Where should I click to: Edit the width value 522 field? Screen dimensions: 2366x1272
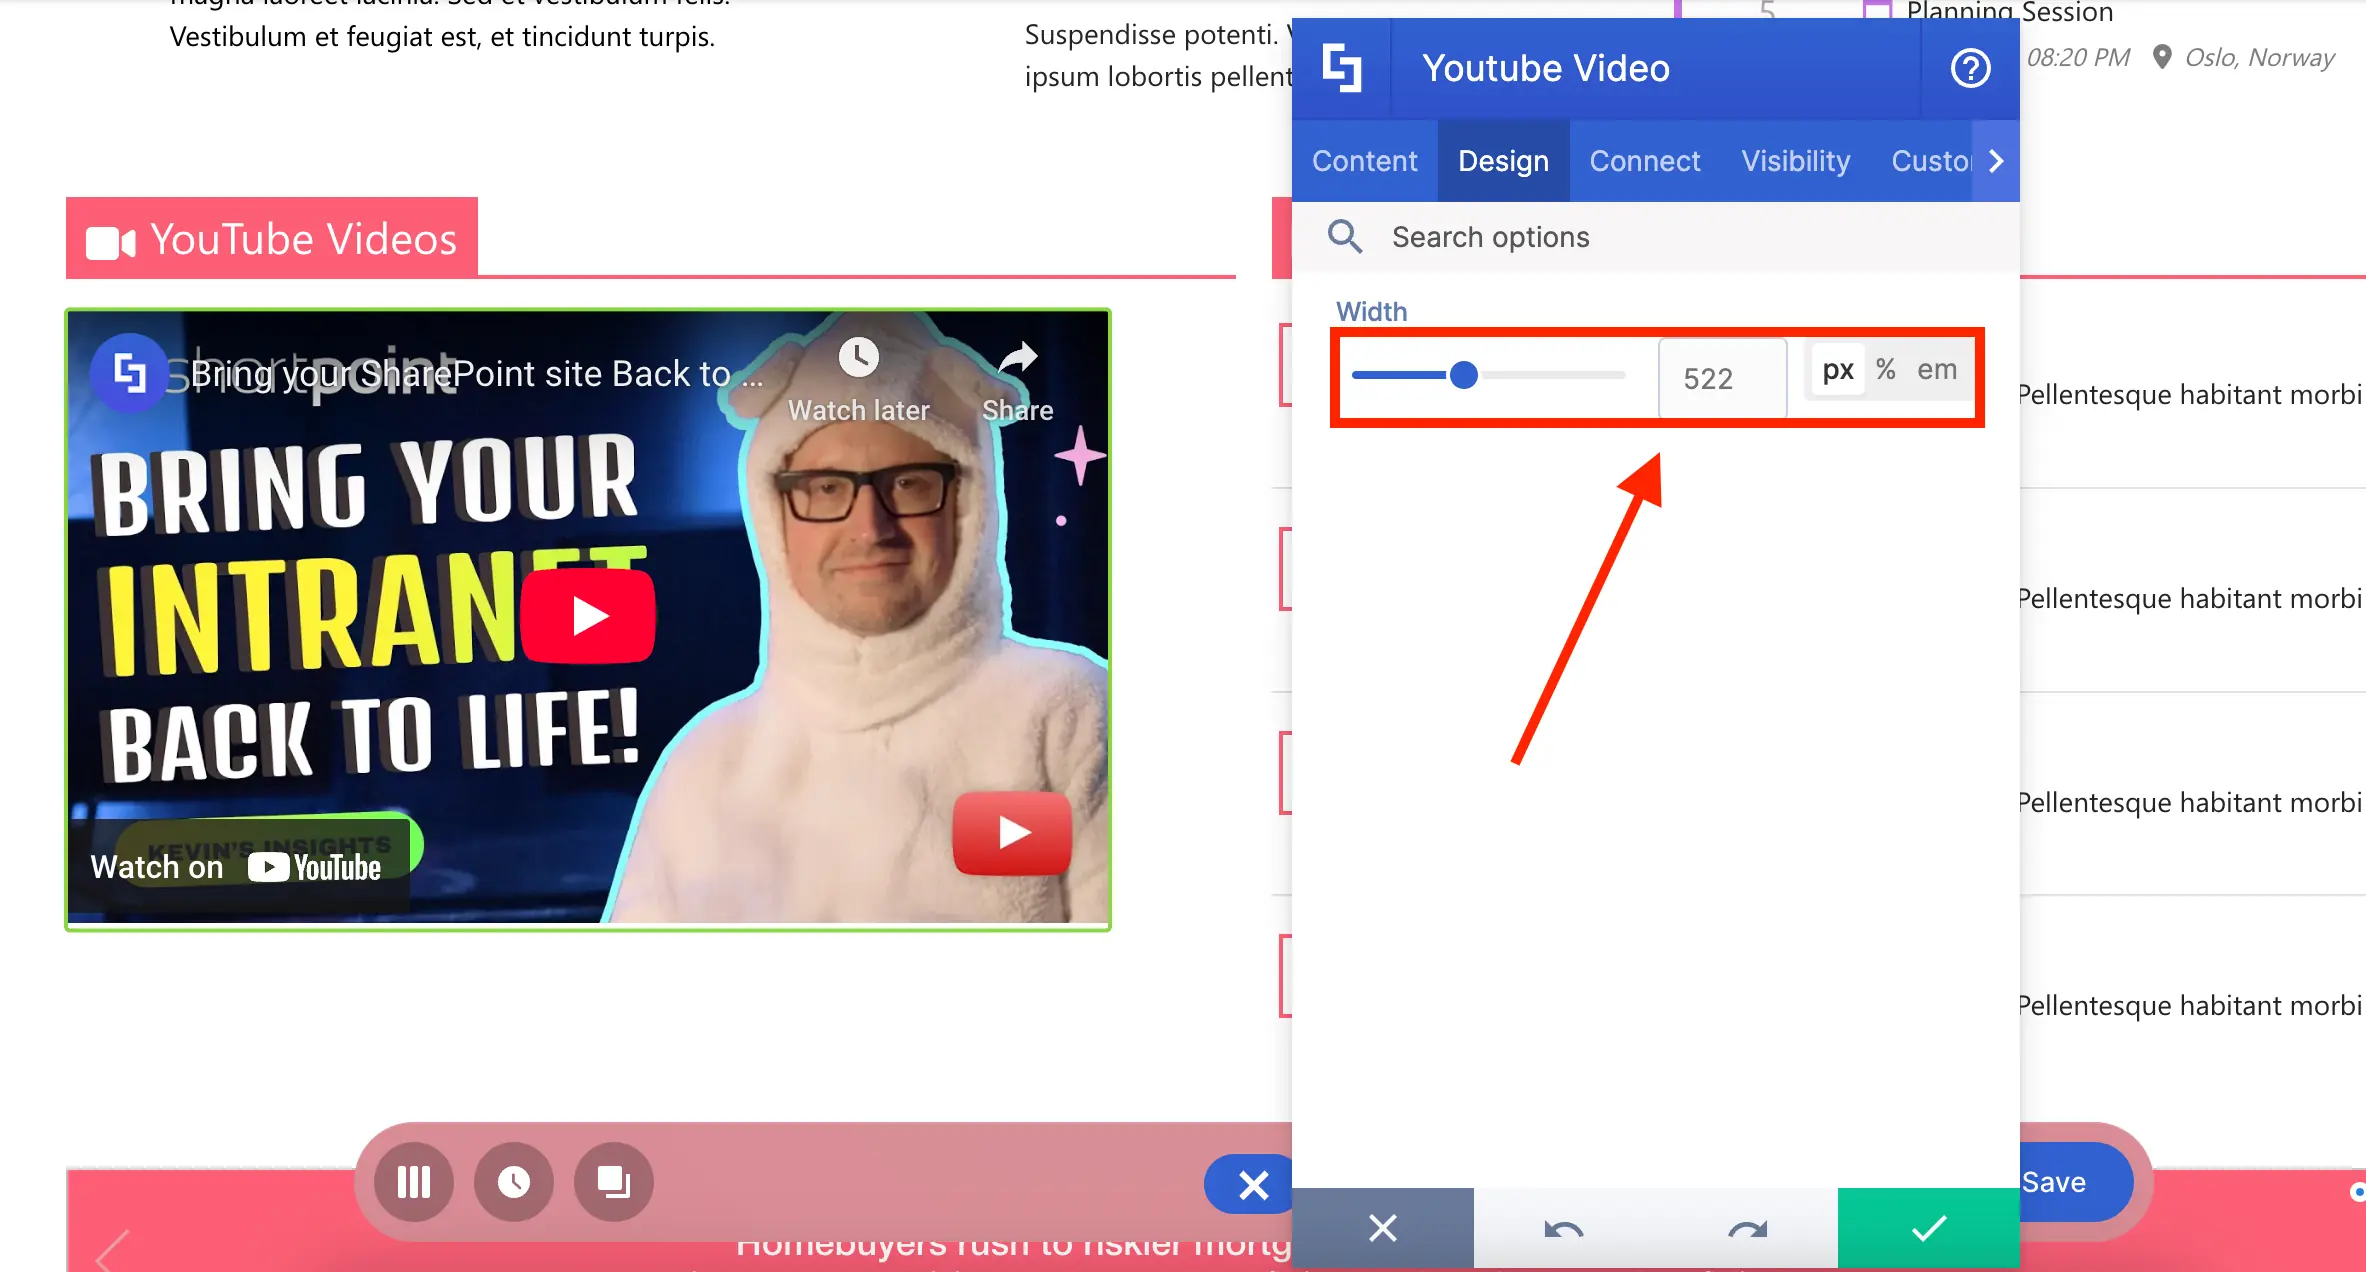[1722, 378]
